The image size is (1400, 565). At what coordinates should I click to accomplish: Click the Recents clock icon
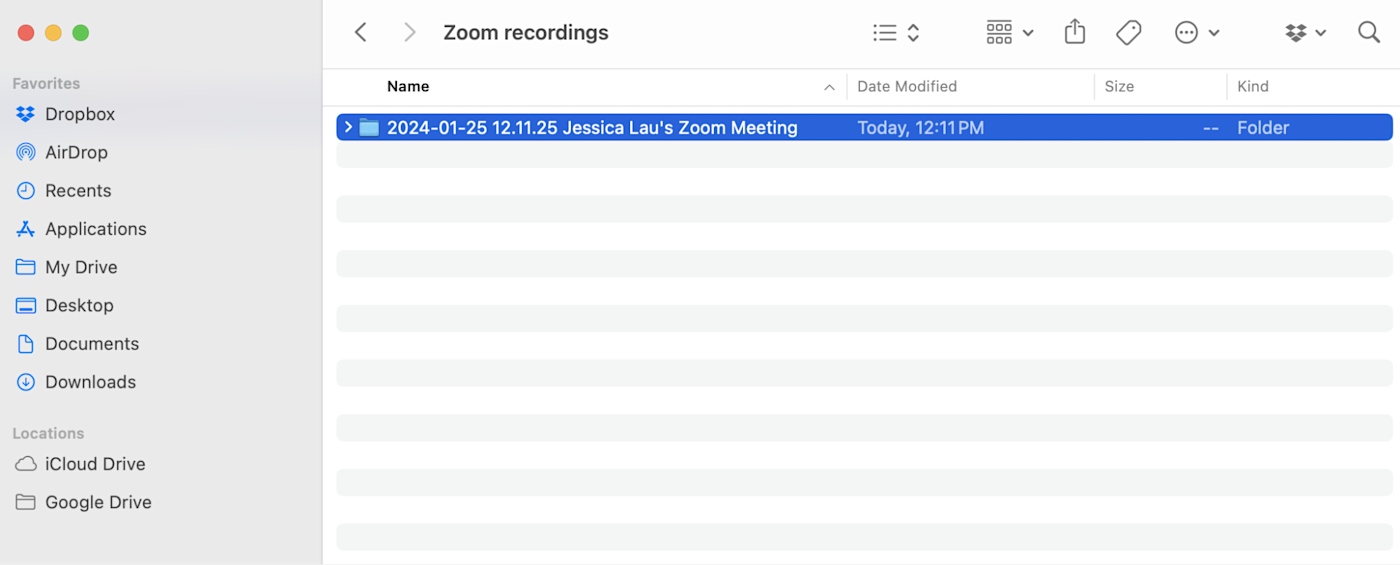pyautogui.click(x=25, y=190)
